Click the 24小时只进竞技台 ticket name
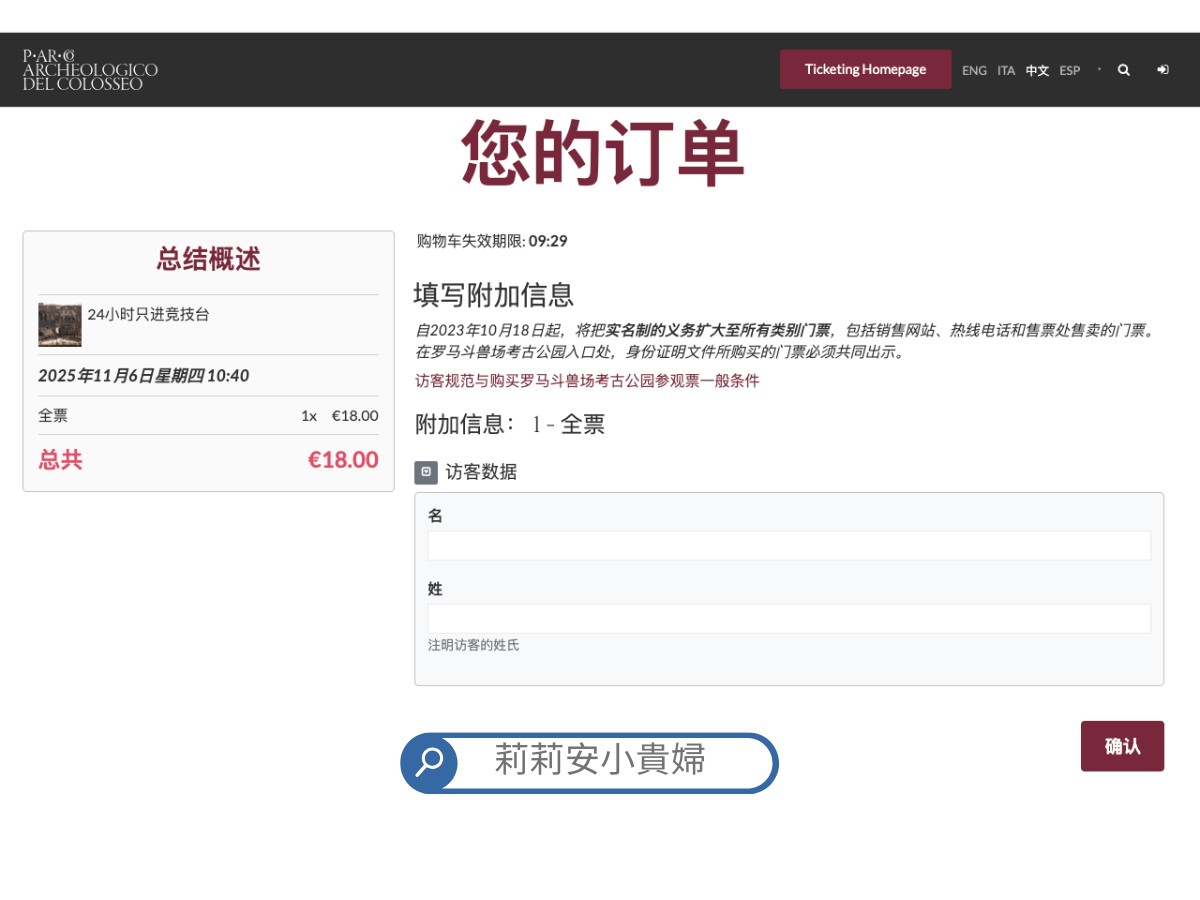 click(x=148, y=314)
